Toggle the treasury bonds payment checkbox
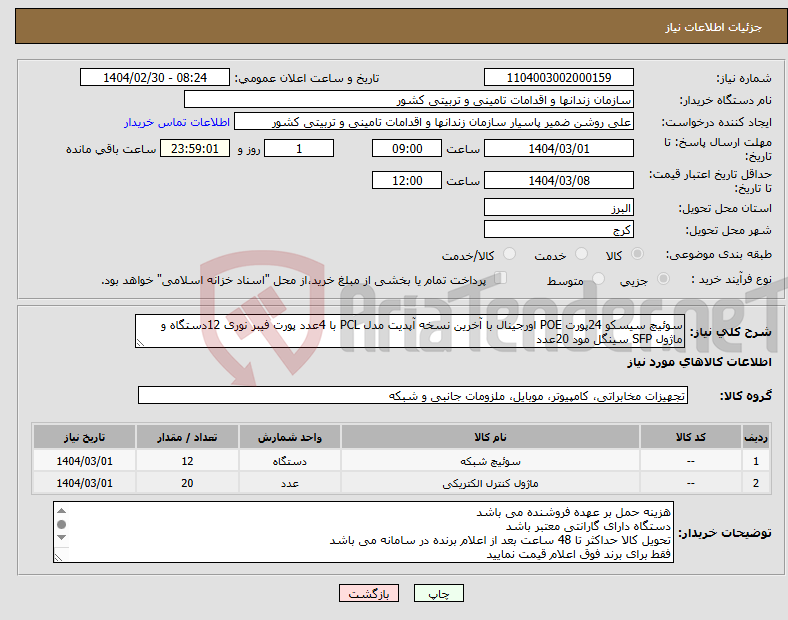 [501, 278]
